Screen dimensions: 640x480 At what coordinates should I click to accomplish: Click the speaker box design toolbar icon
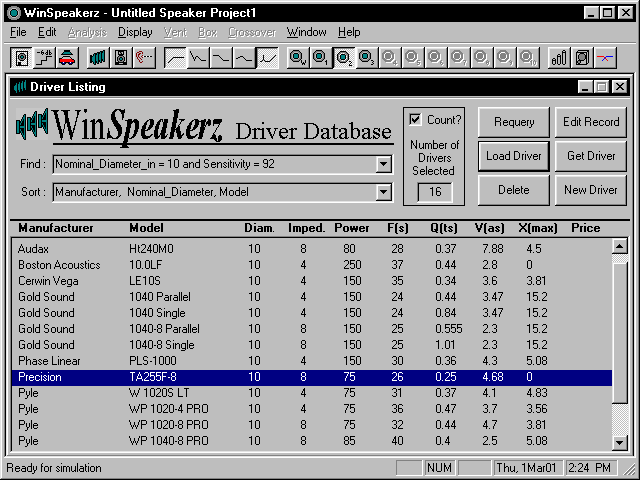[21, 58]
